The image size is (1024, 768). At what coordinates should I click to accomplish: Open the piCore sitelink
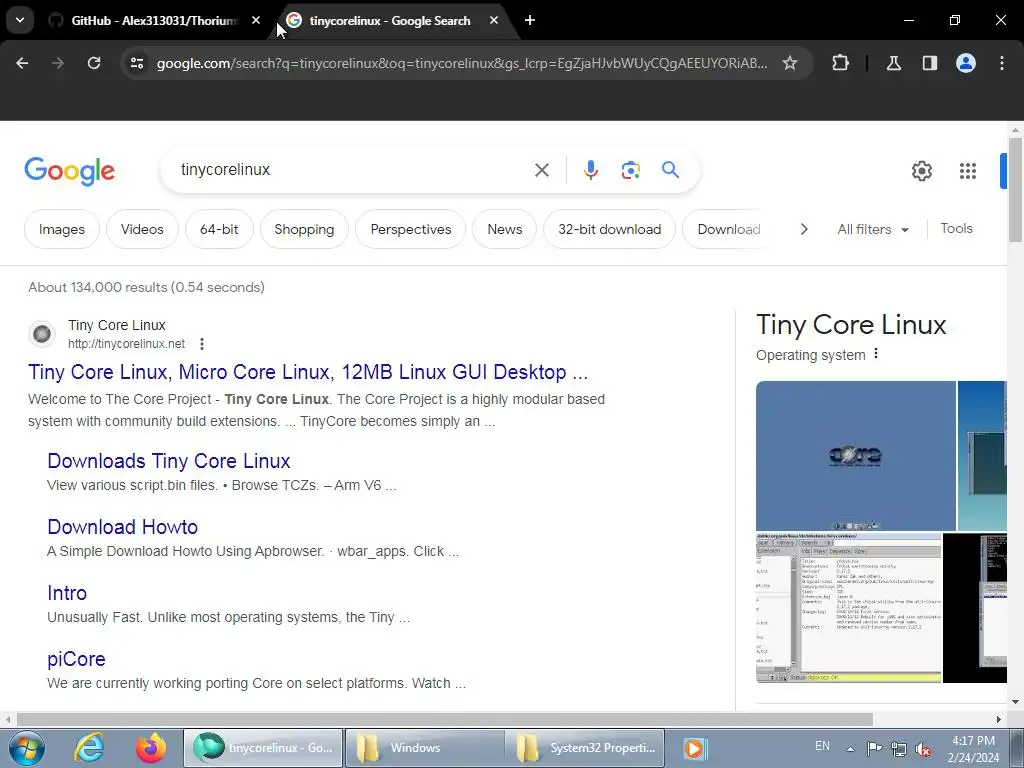(76, 659)
